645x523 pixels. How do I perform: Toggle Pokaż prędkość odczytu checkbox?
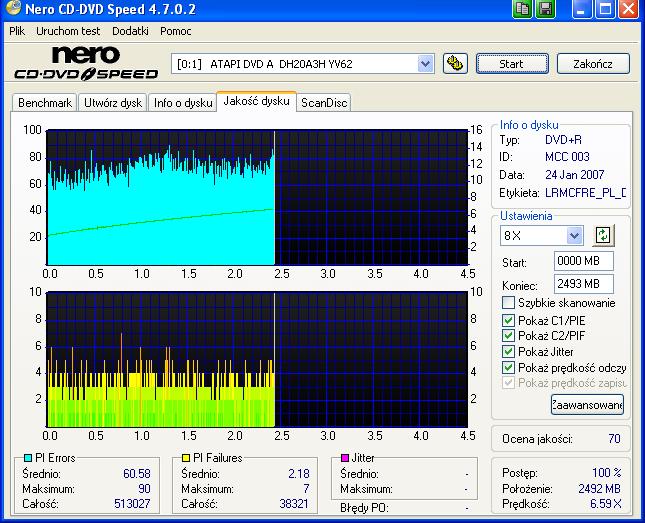508,367
